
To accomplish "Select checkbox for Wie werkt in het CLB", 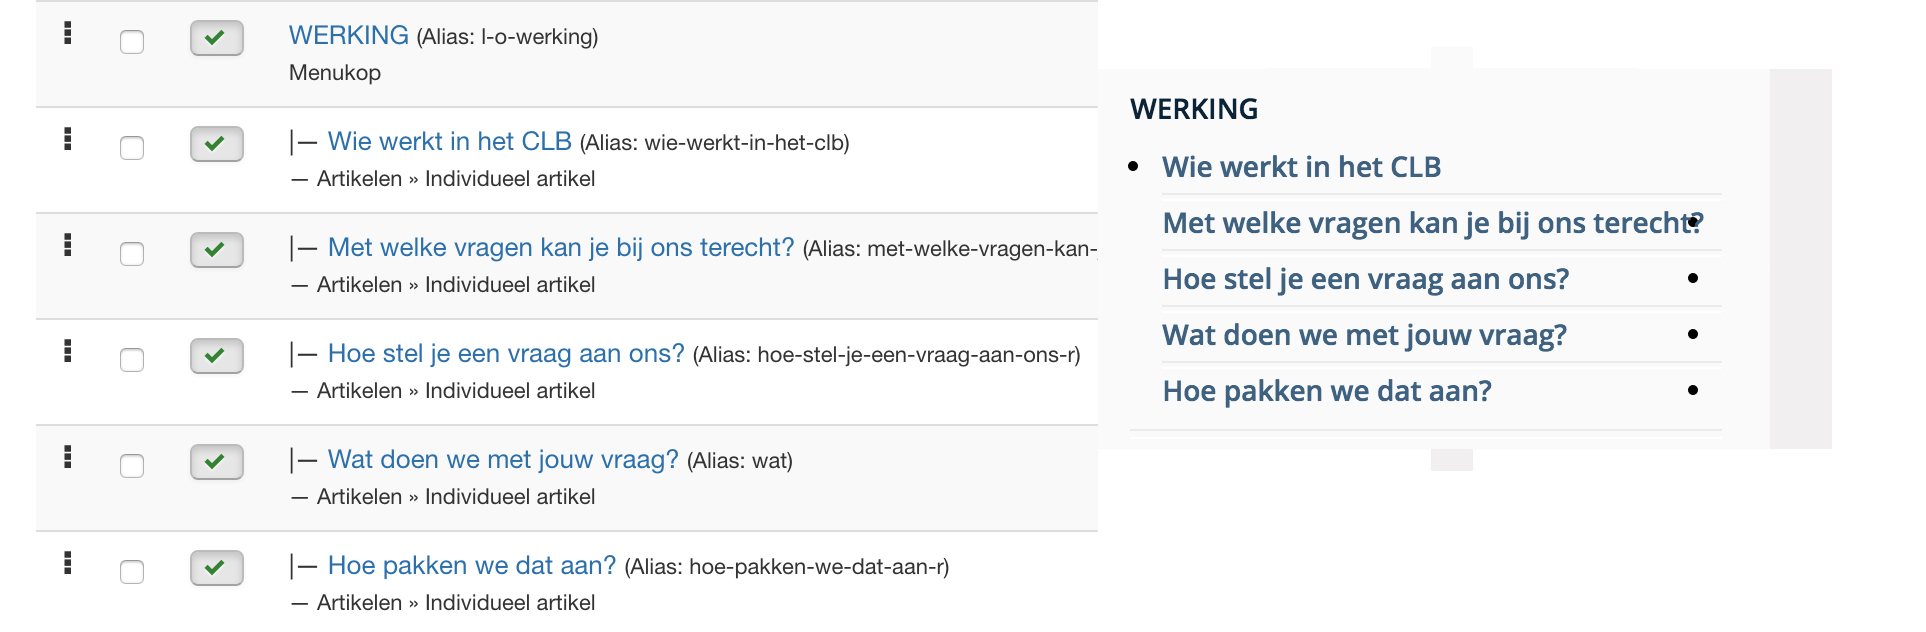I will click(132, 148).
